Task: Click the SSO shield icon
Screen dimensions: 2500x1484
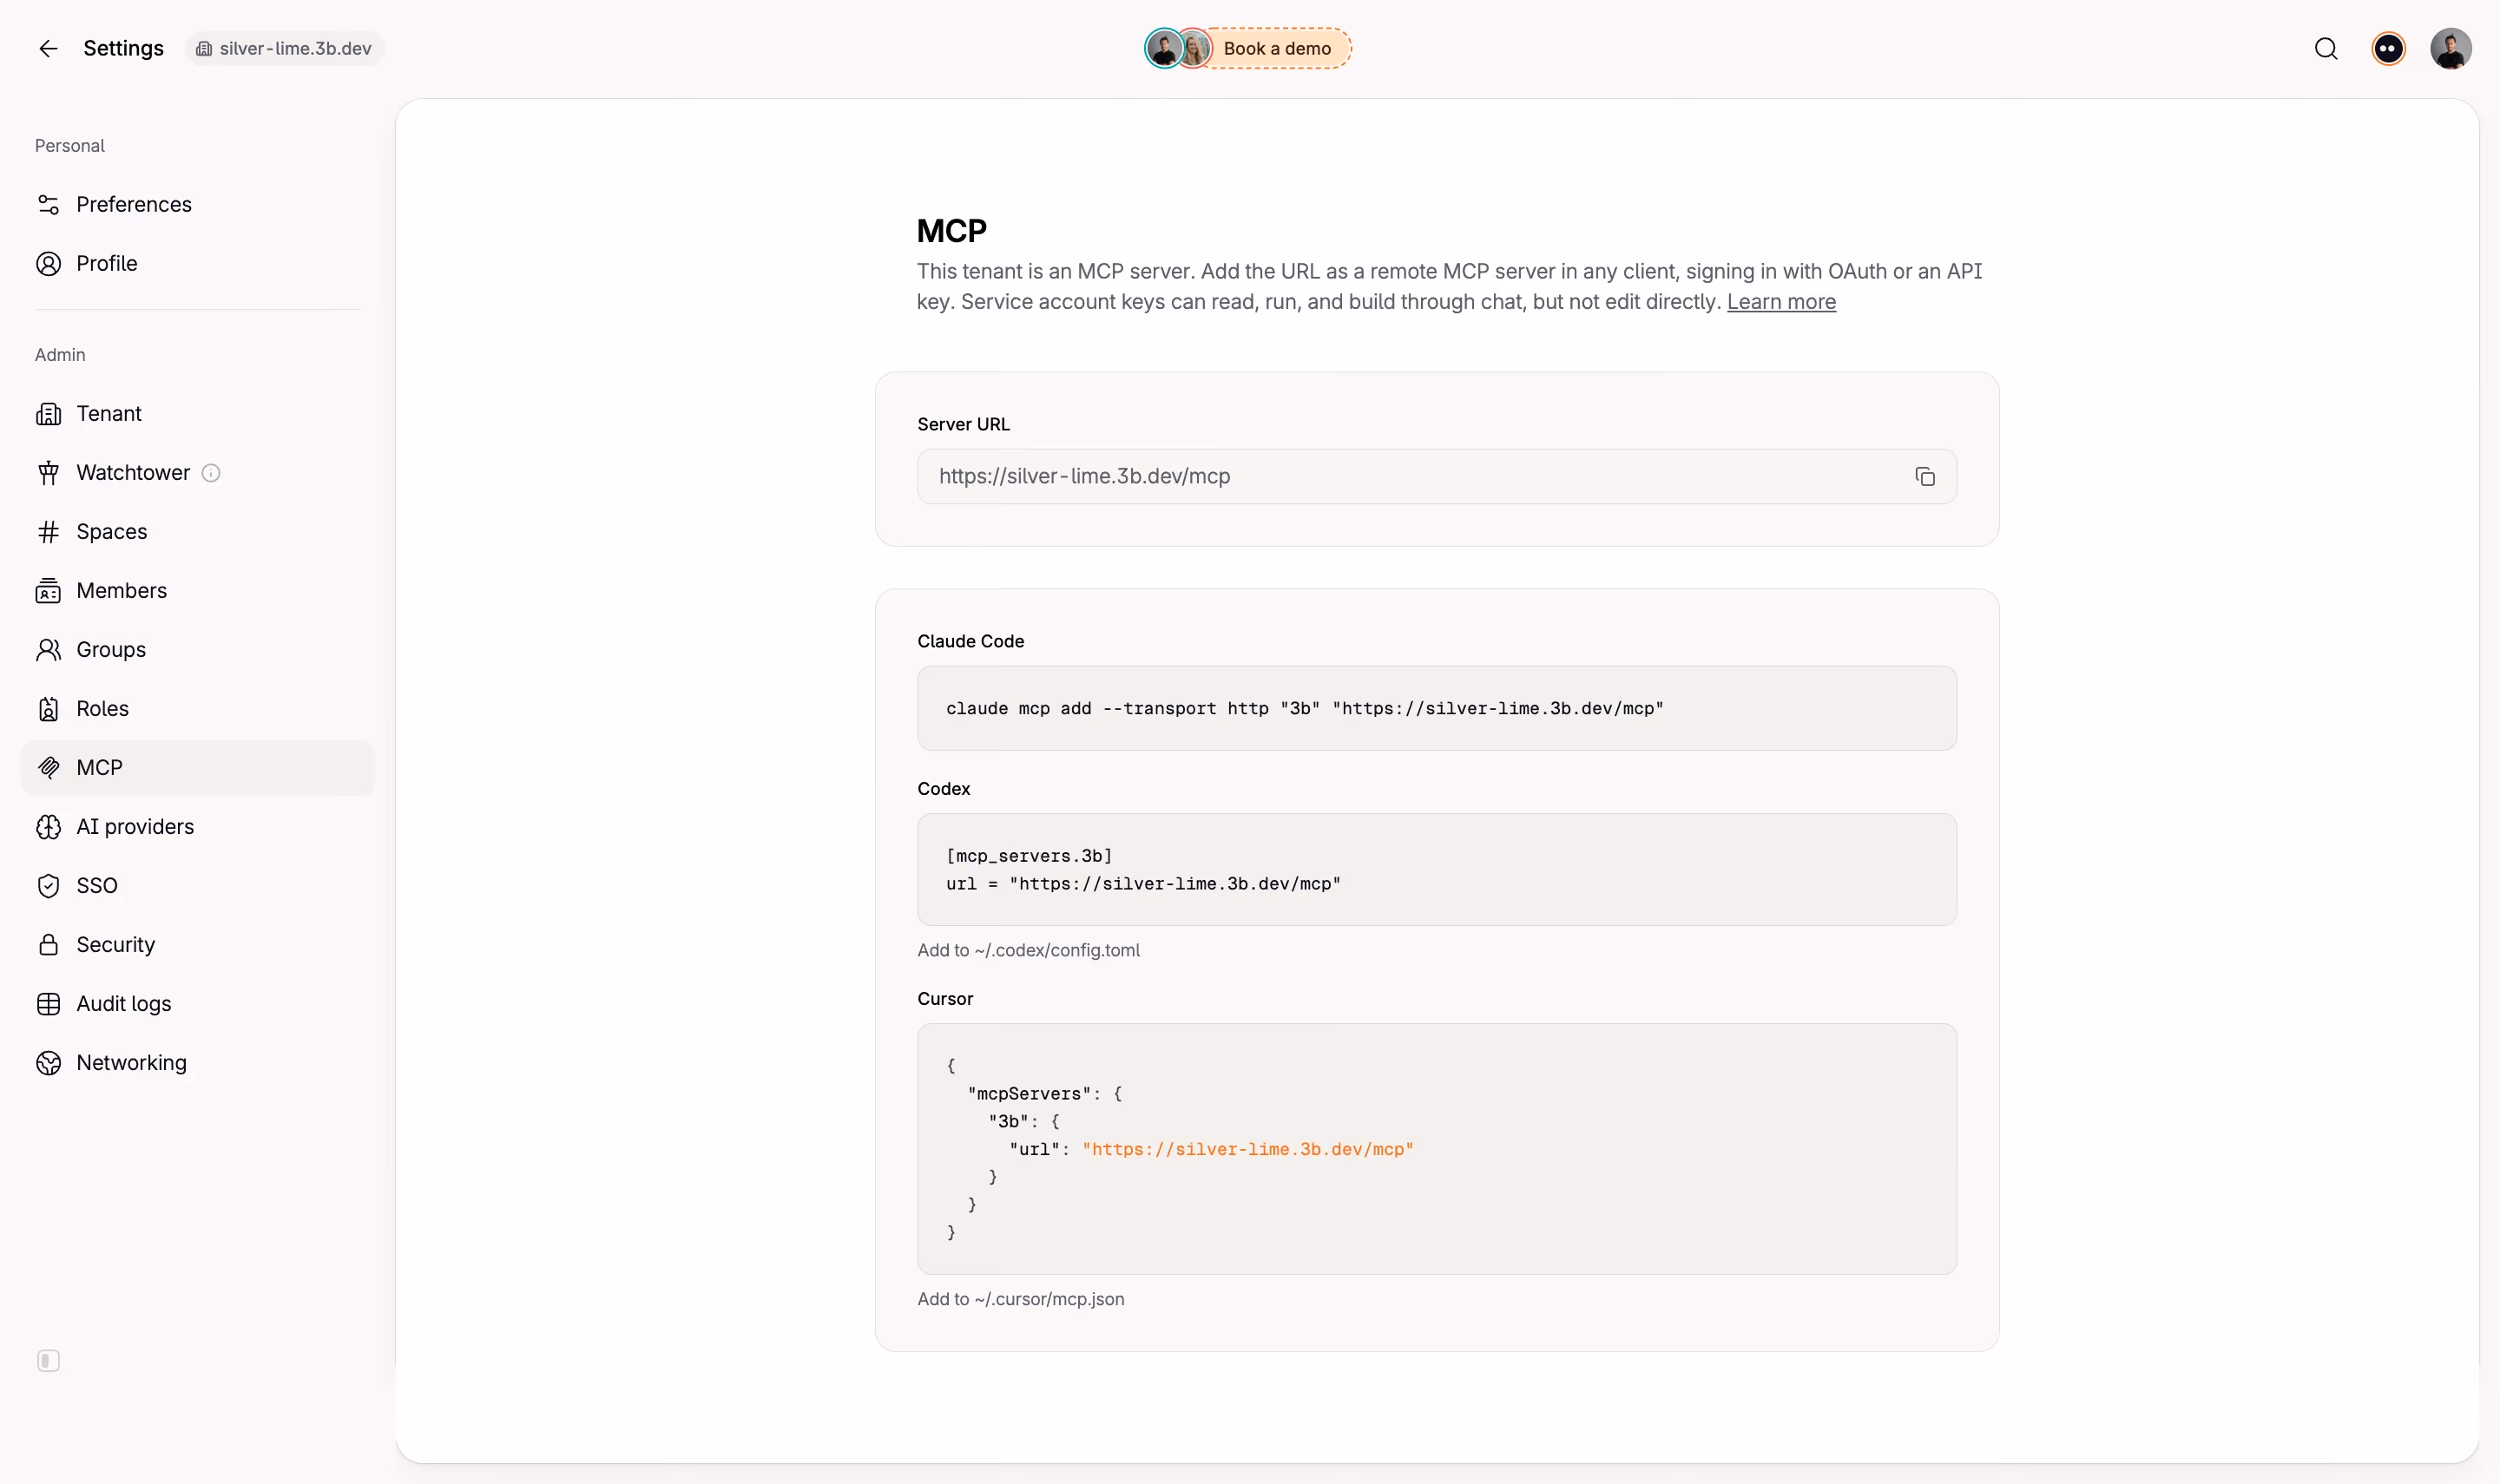Action: tap(48, 886)
